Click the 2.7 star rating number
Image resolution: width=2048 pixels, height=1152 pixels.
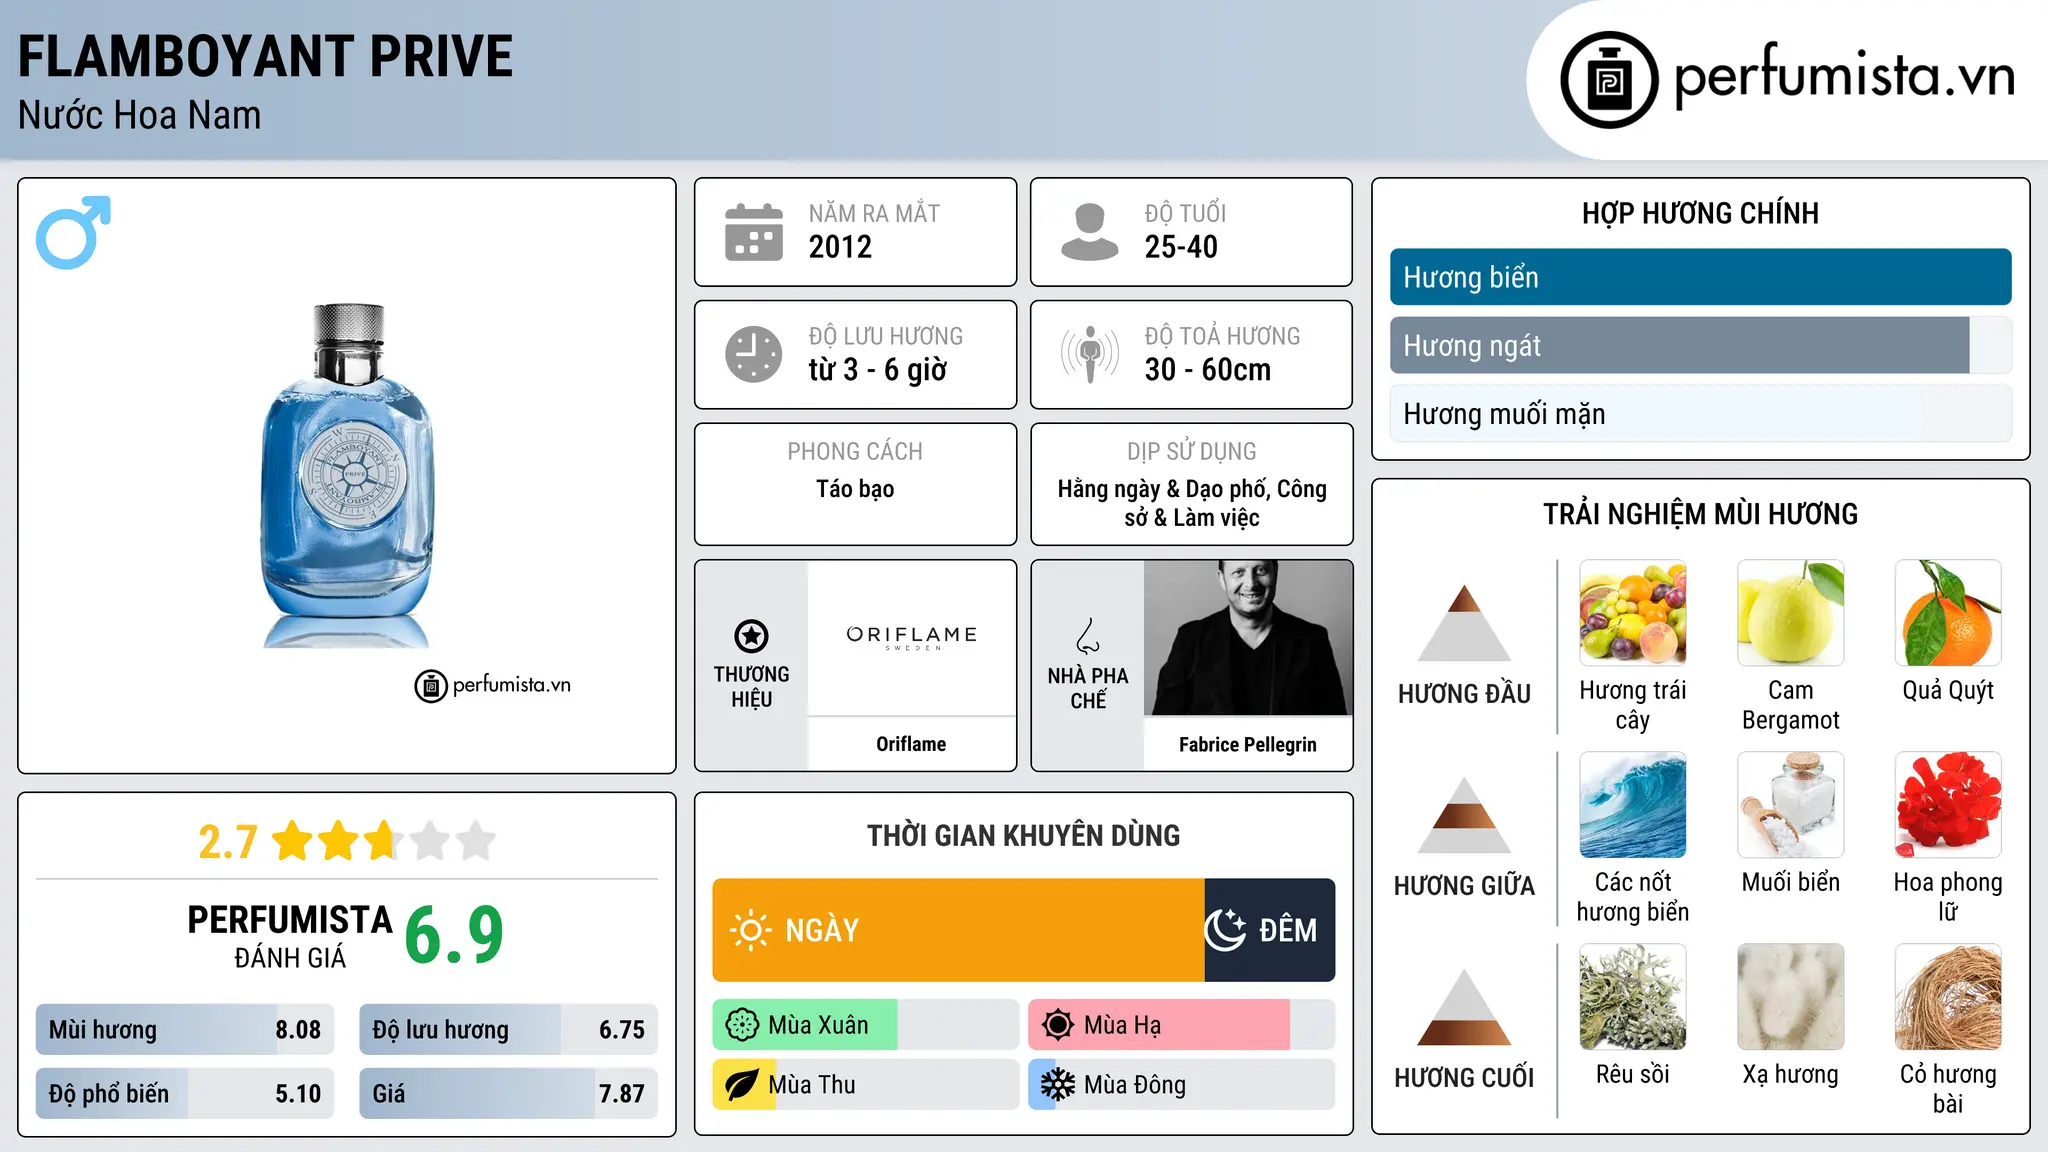coord(228,842)
